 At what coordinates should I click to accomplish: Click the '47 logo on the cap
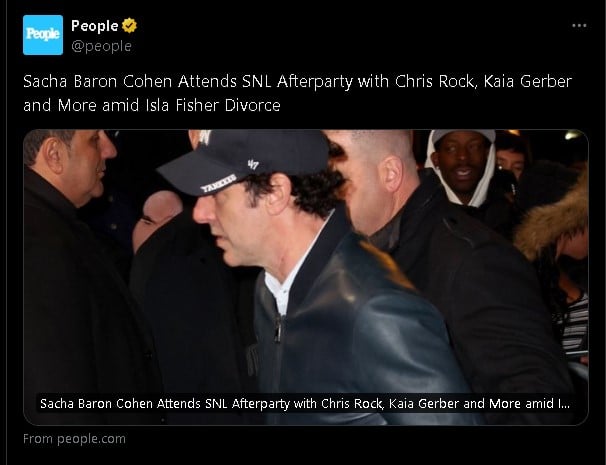[x=253, y=165]
